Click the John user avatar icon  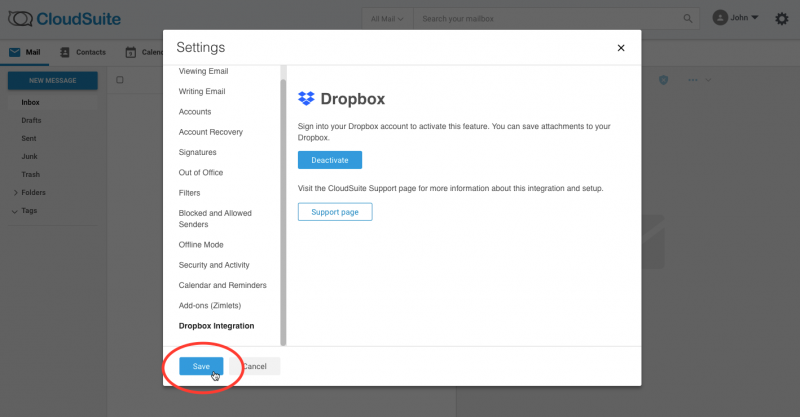pyautogui.click(x=720, y=18)
